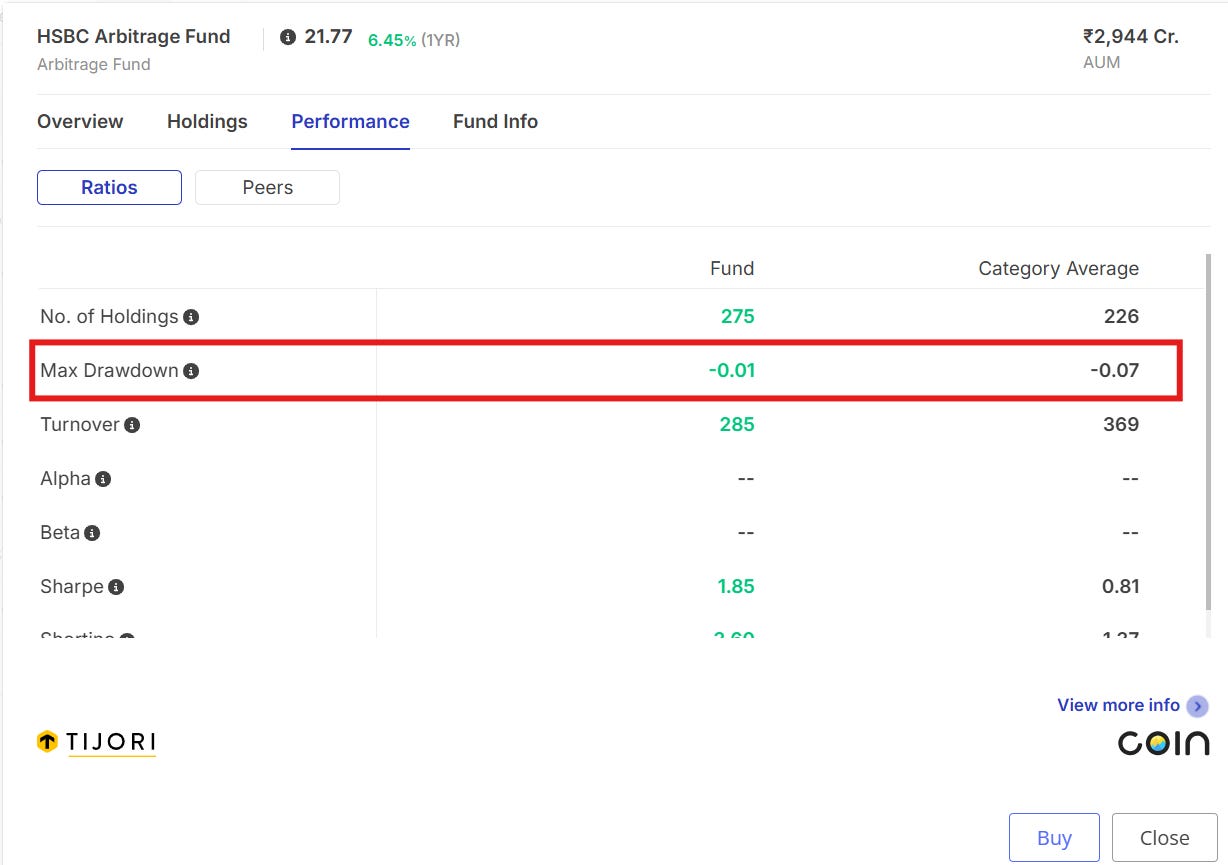Click the Close button
This screenshot has width=1228, height=865.
click(1164, 838)
